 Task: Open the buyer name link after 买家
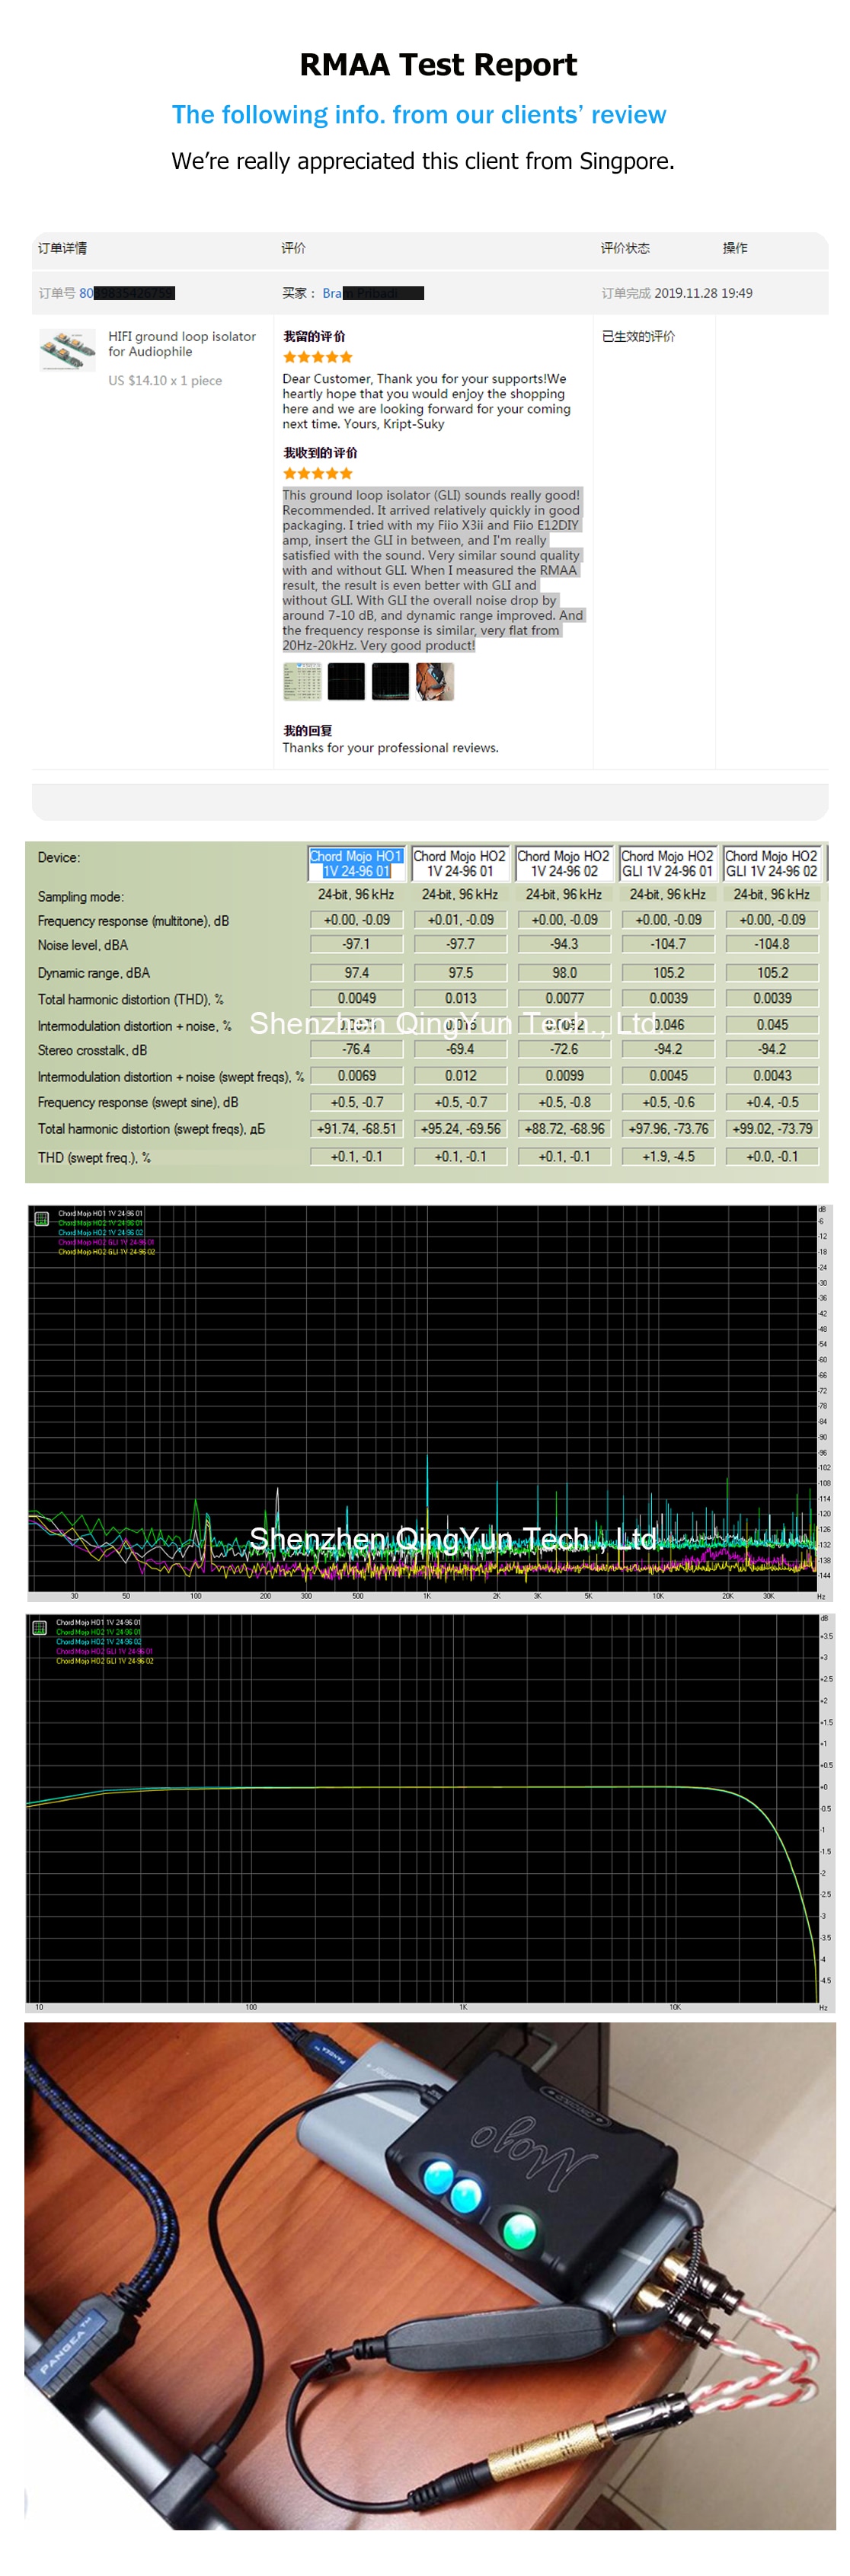[373, 293]
